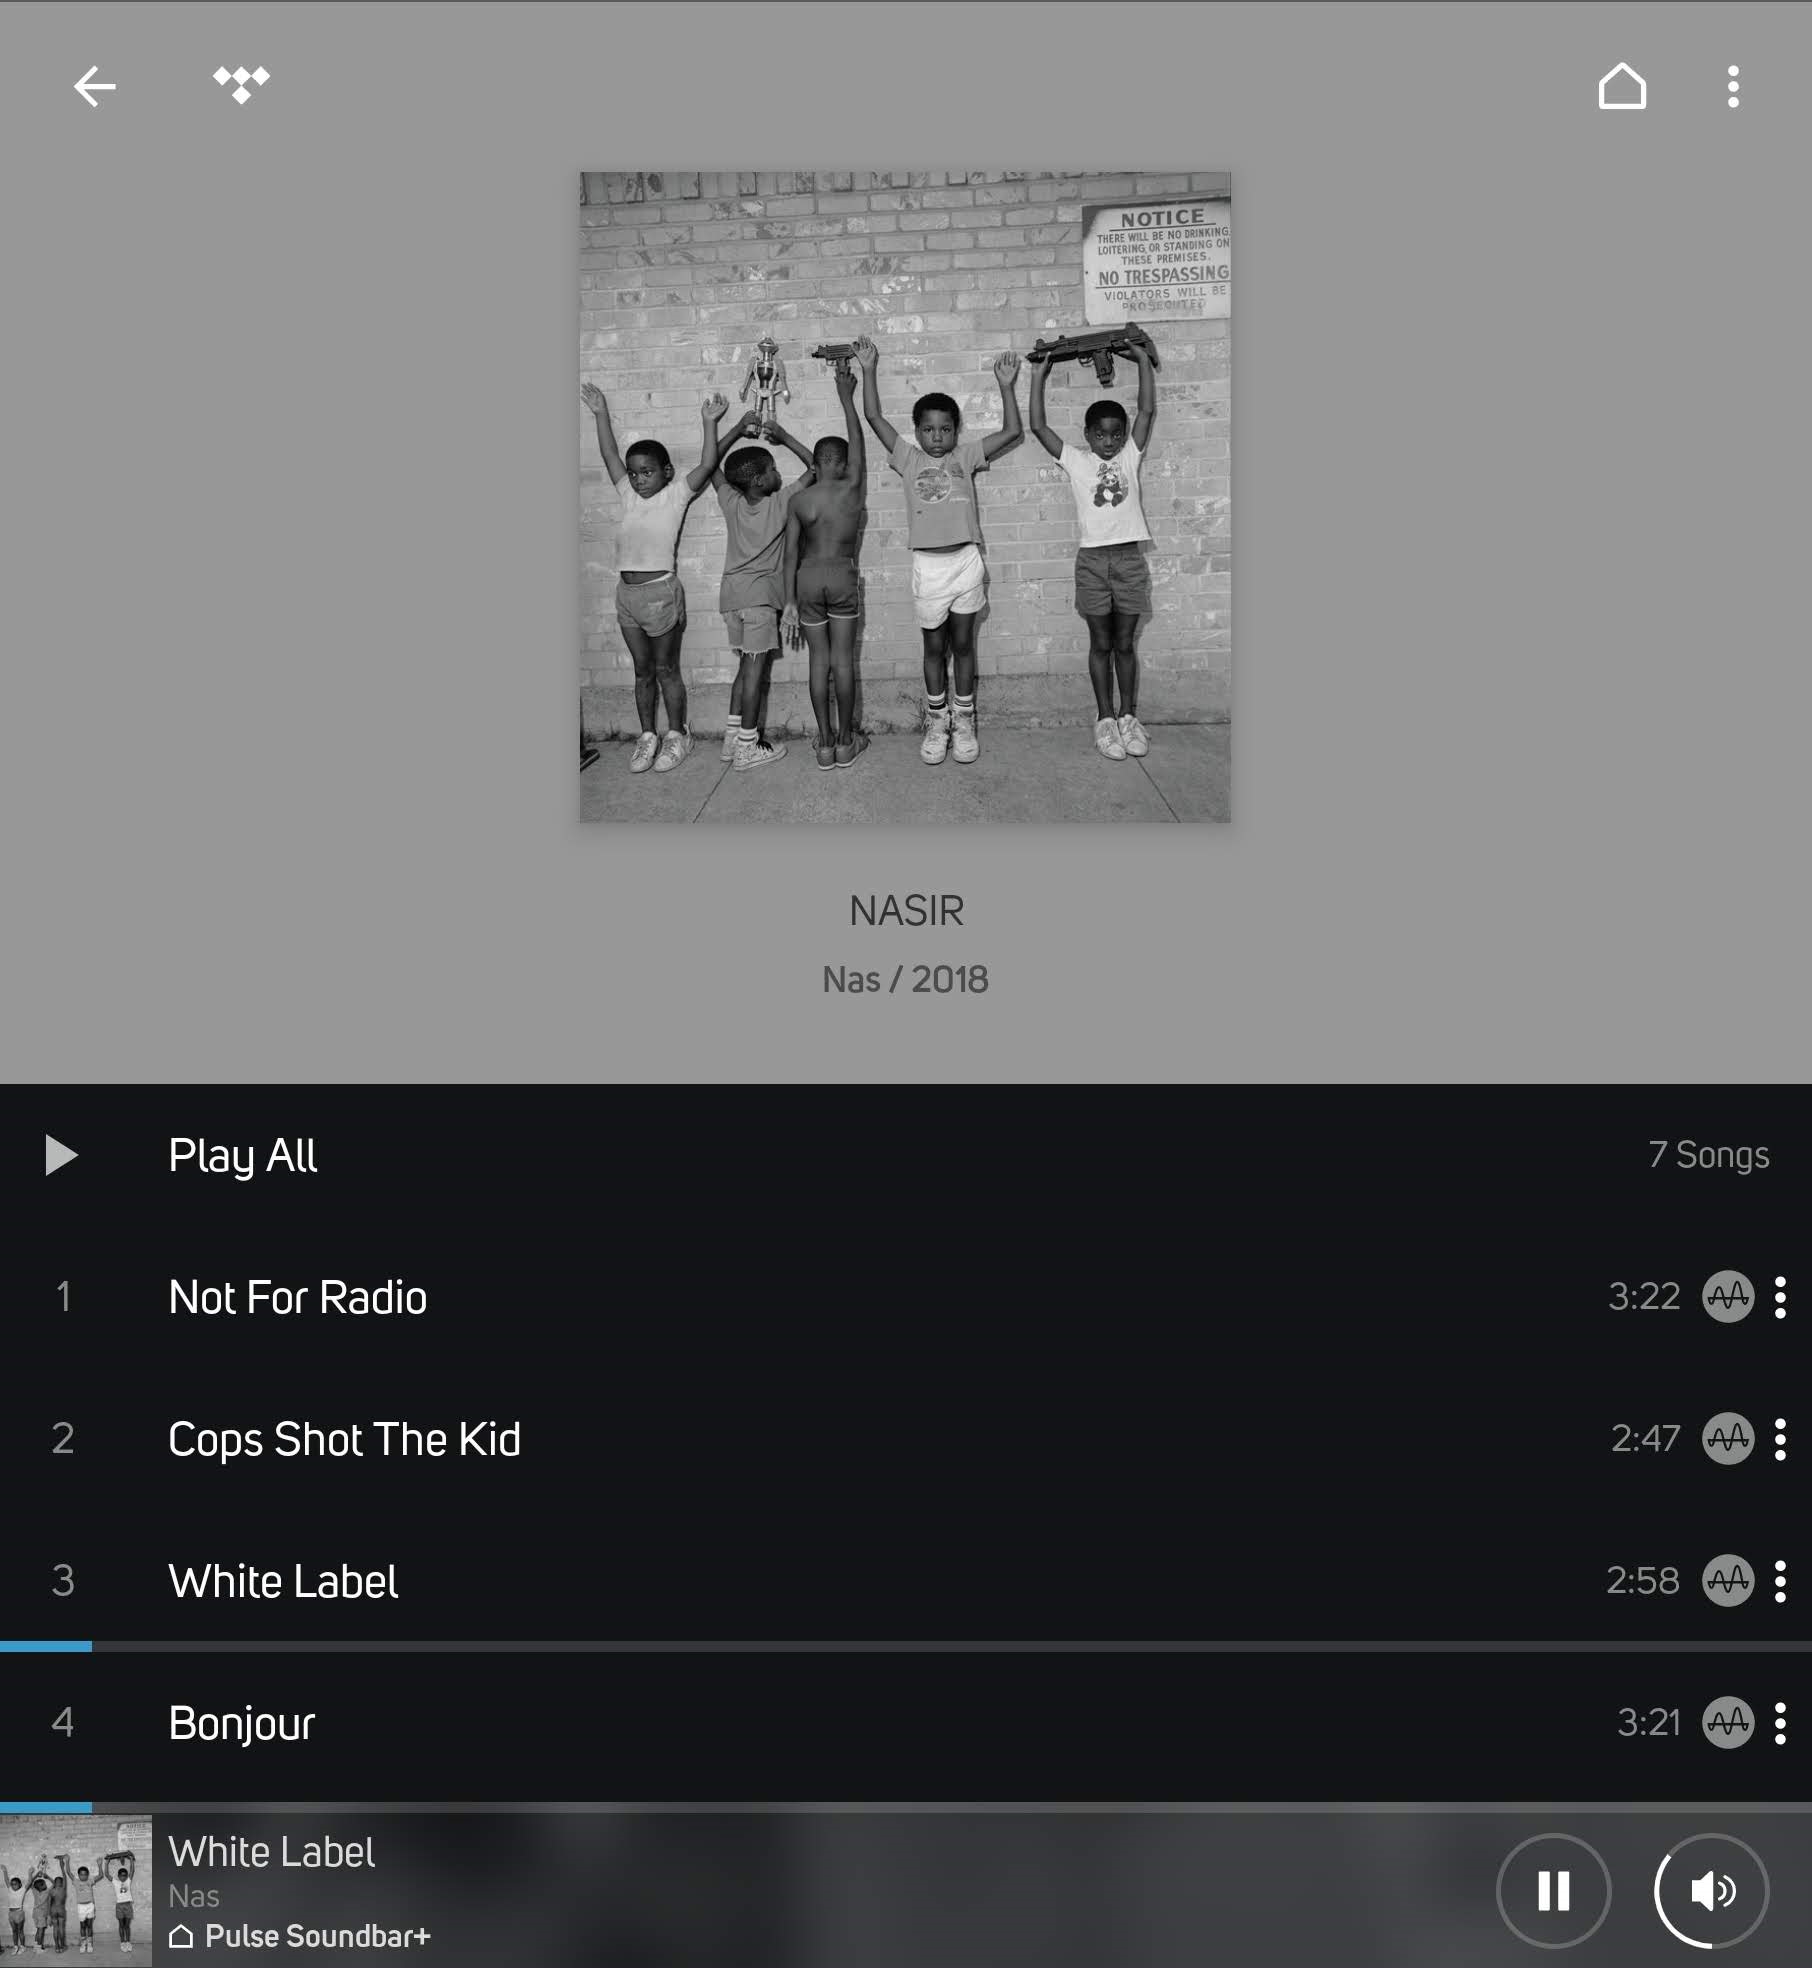Screen dimensions: 1812x1968
Task: Open options menu for Bonjour
Action: [1780, 1723]
